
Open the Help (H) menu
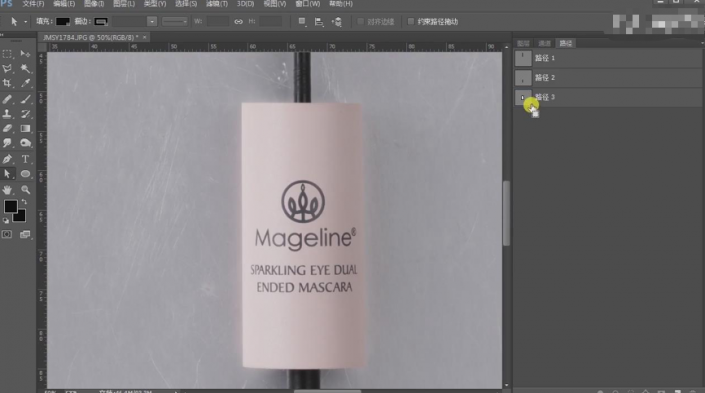[x=341, y=4]
